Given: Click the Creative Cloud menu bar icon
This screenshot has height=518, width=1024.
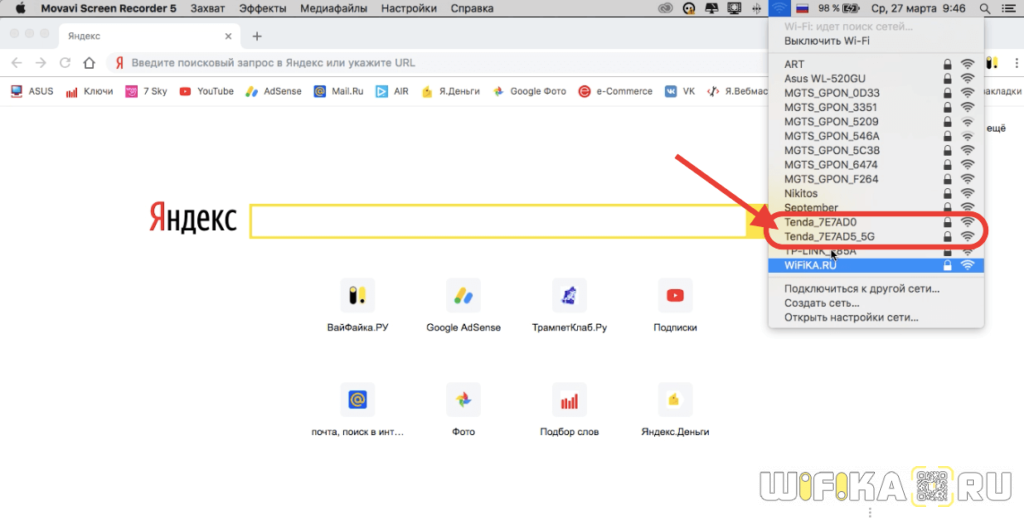Looking at the screenshot, I should pos(665,8).
